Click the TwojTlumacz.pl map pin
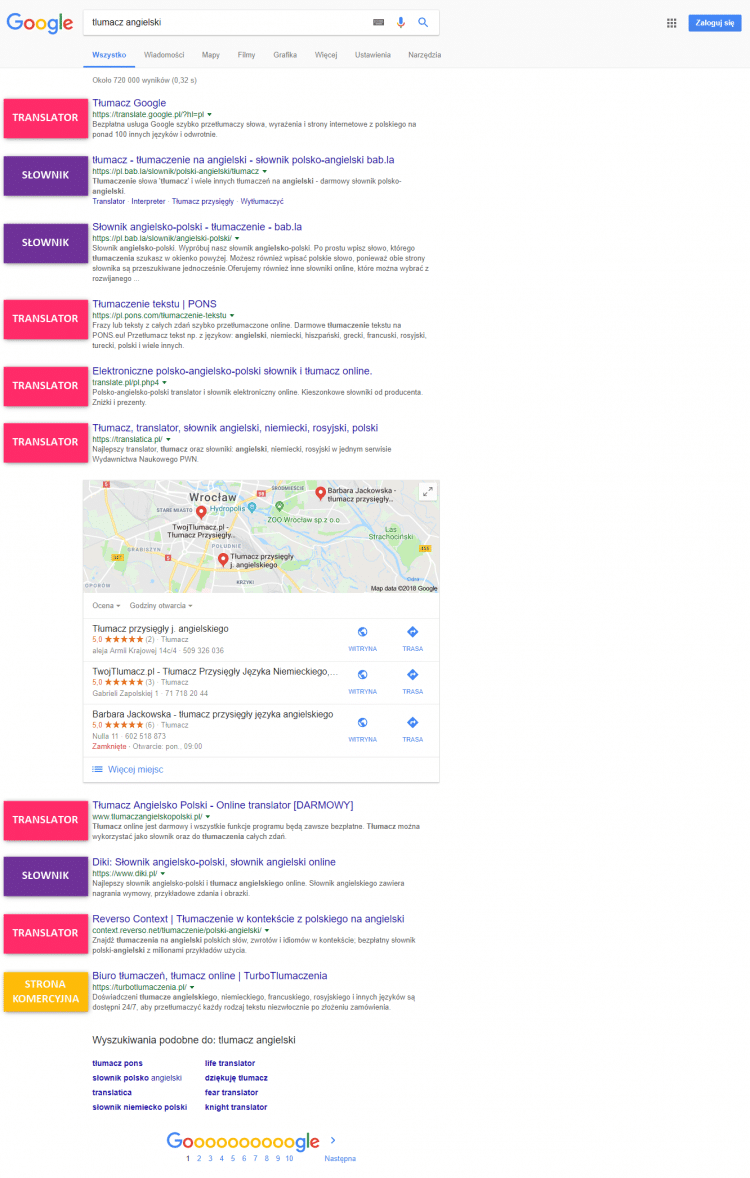The height and width of the screenshot is (1178, 750). [201, 512]
